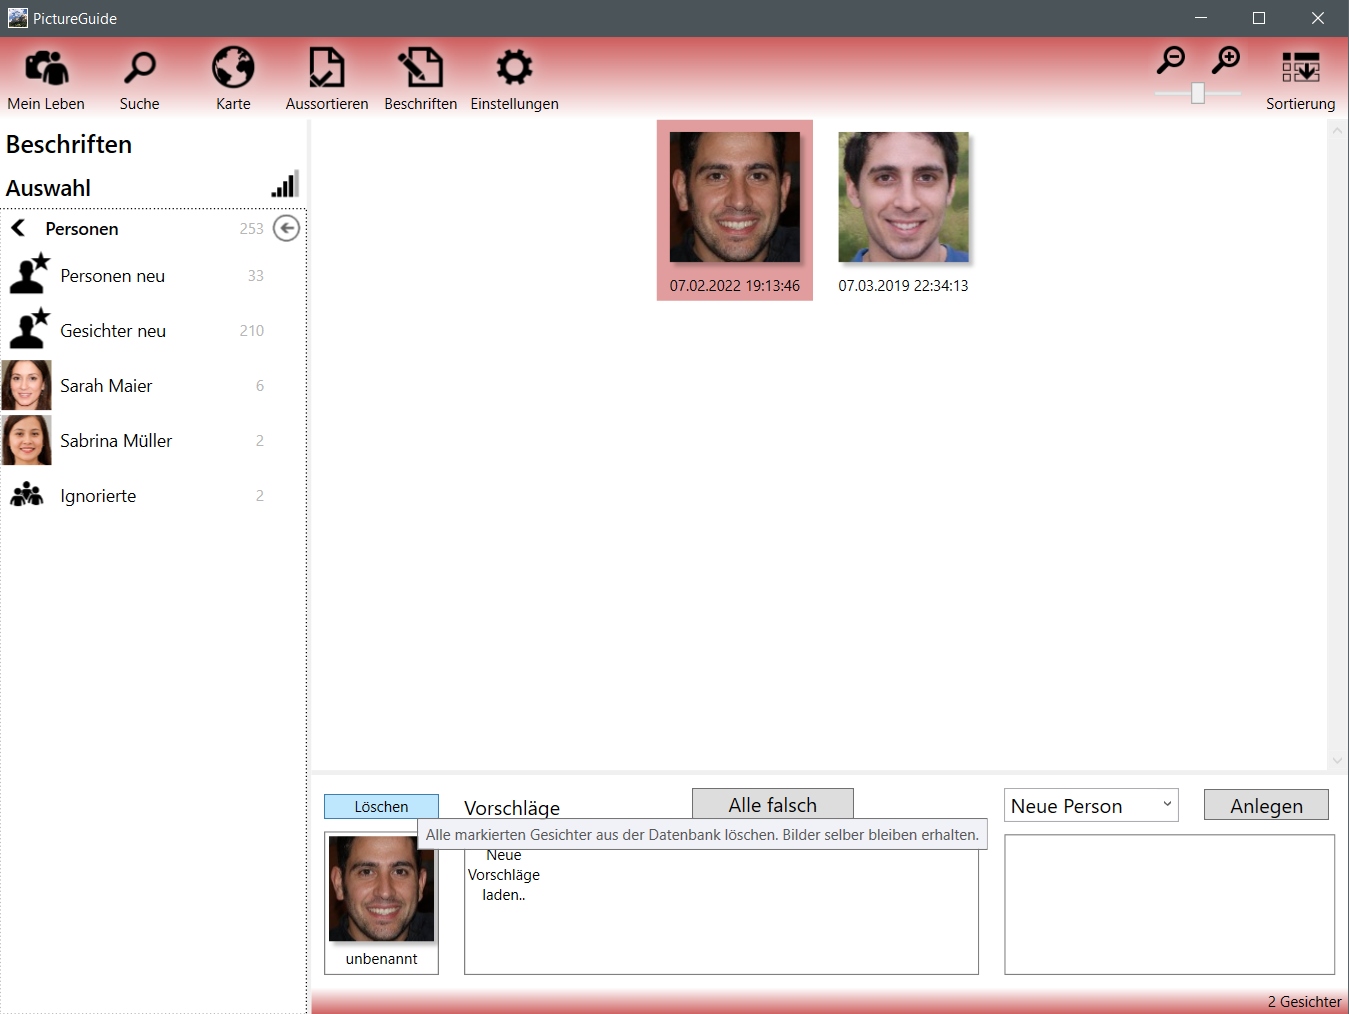Click the Personen header label
This screenshot has height=1014, width=1349.
click(82, 229)
